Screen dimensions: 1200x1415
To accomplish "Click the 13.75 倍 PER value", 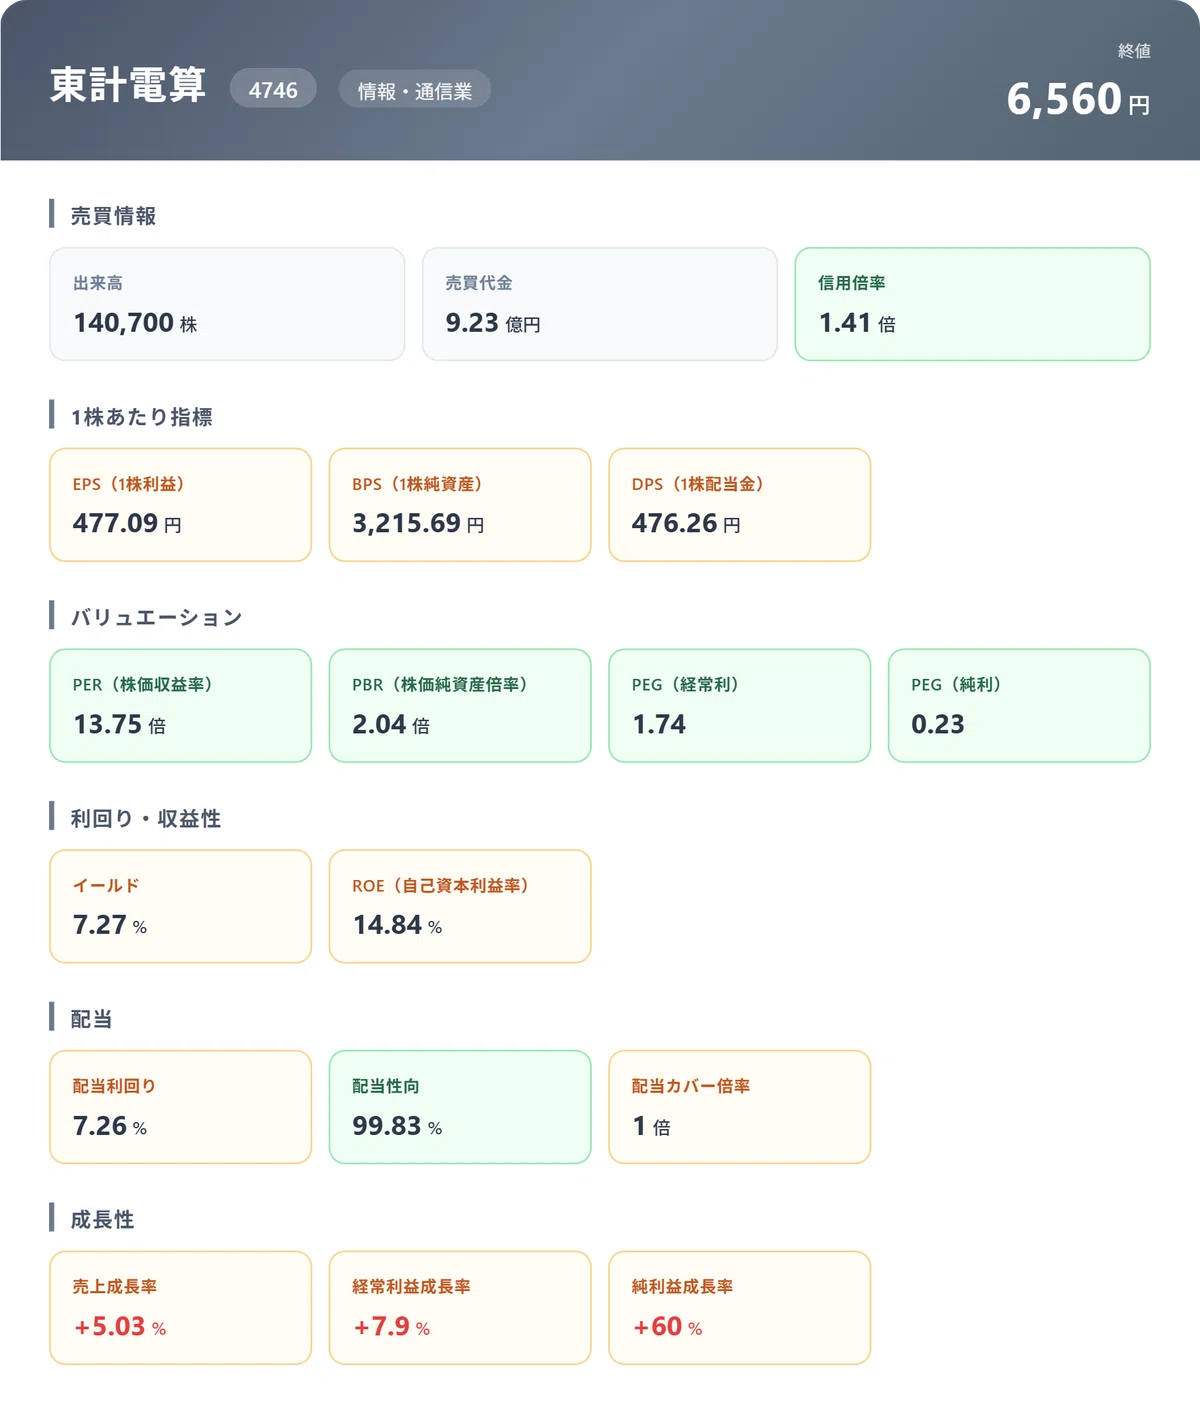I will [x=119, y=724].
